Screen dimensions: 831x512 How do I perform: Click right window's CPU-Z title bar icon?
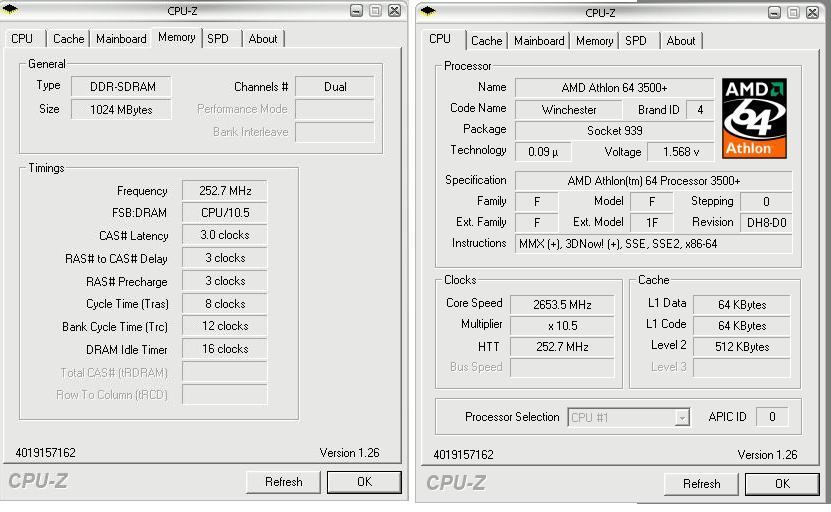[x=428, y=11]
